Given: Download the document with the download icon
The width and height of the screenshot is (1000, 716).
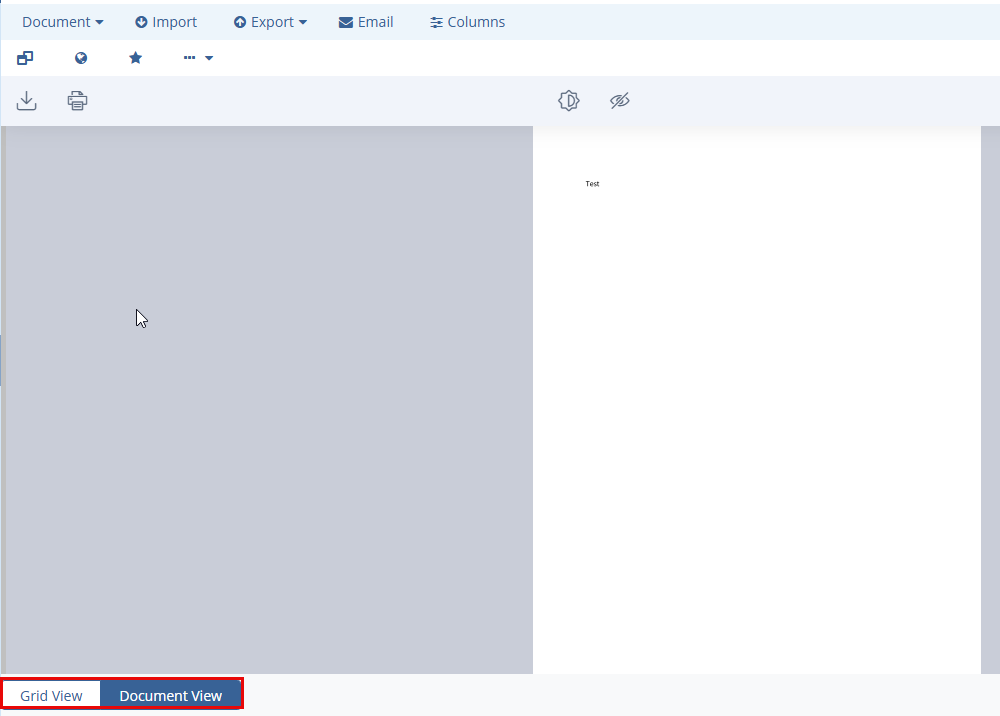Looking at the screenshot, I should 27,101.
